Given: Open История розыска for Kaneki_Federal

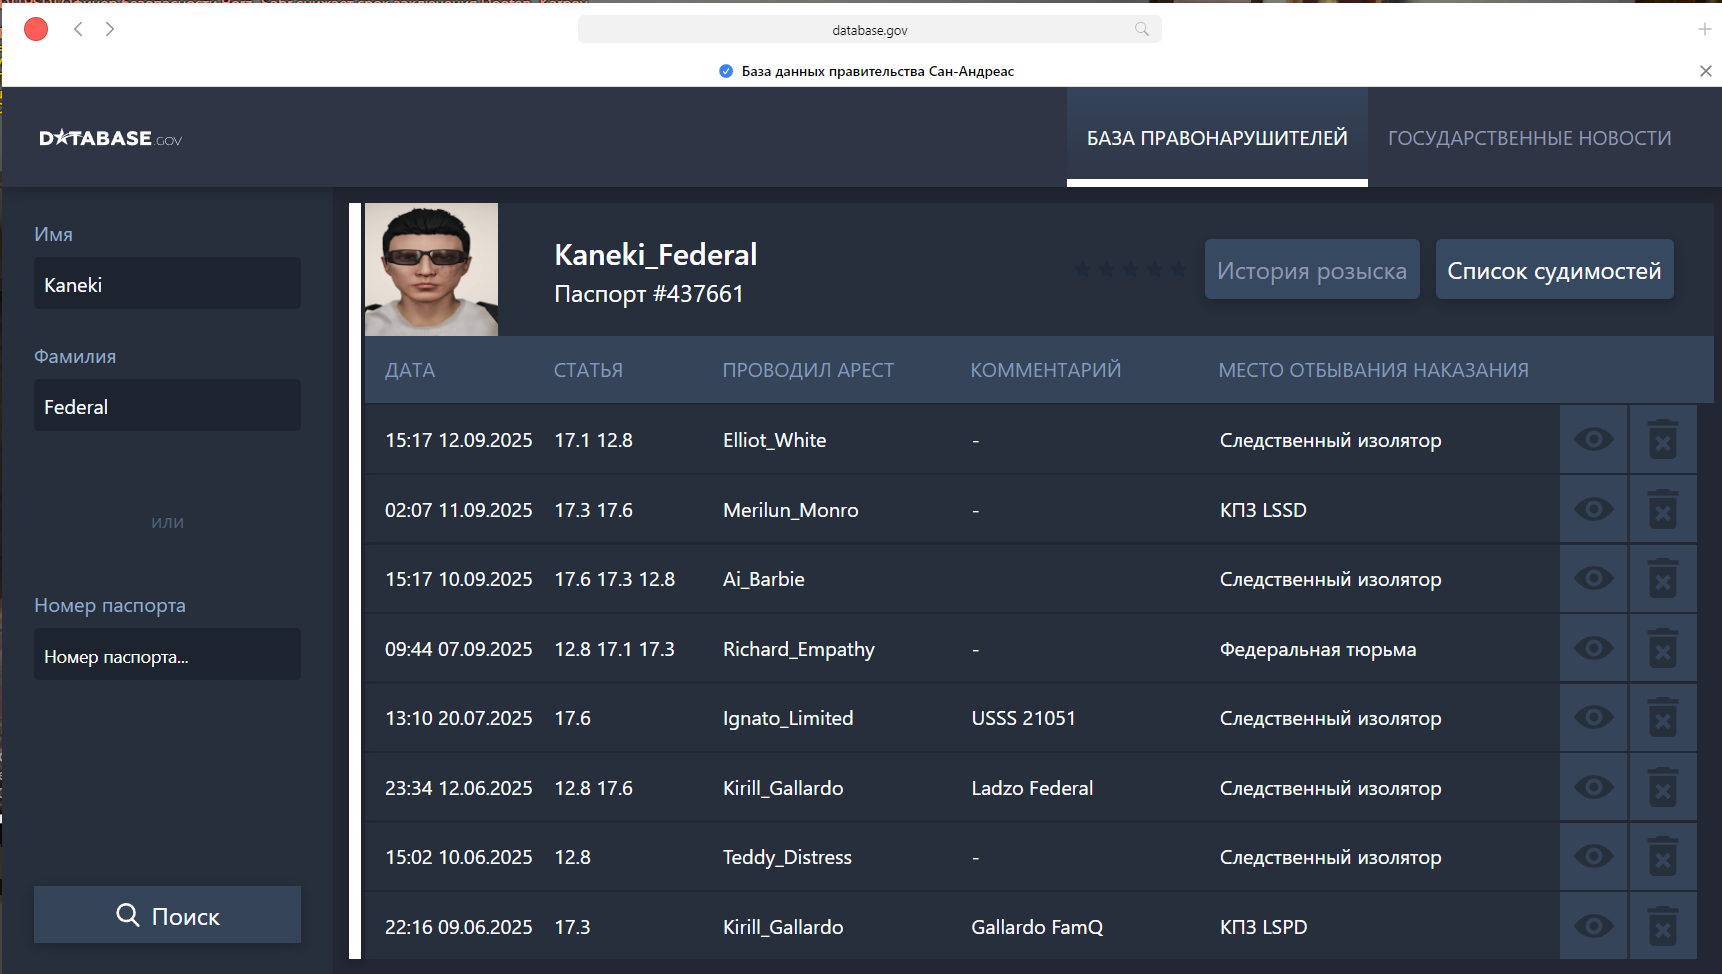Looking at the screenshot, I should pyautogui.click(x=1312, y=269).
